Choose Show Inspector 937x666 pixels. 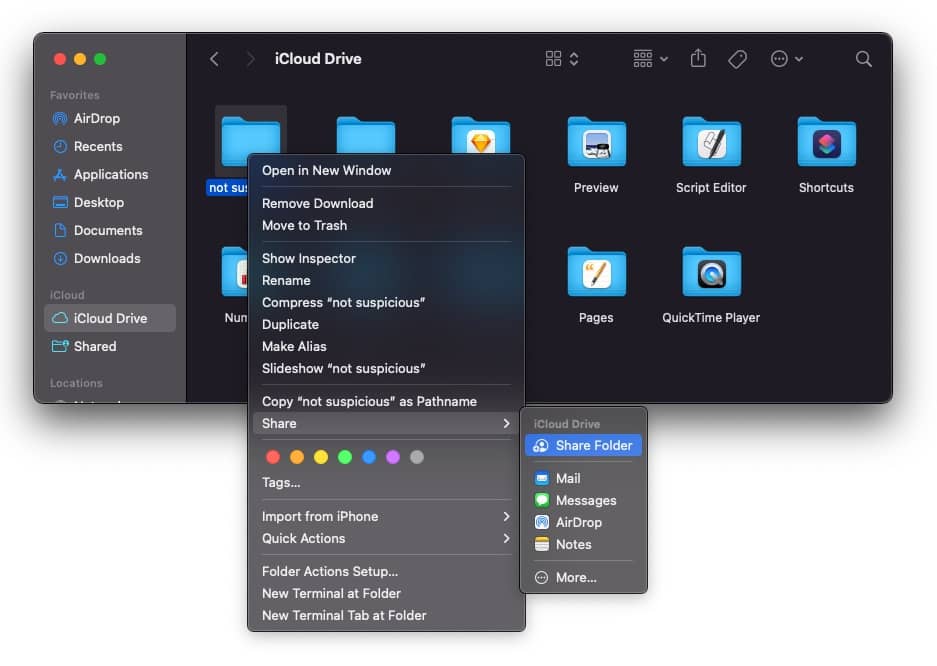point(386,259)
